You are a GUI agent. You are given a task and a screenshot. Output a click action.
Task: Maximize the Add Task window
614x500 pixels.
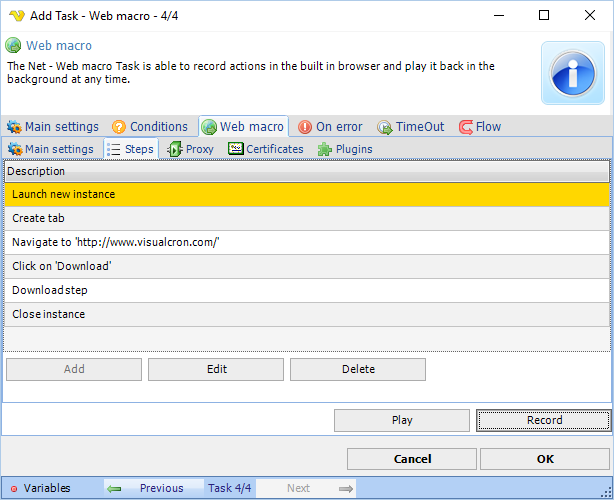544,15
